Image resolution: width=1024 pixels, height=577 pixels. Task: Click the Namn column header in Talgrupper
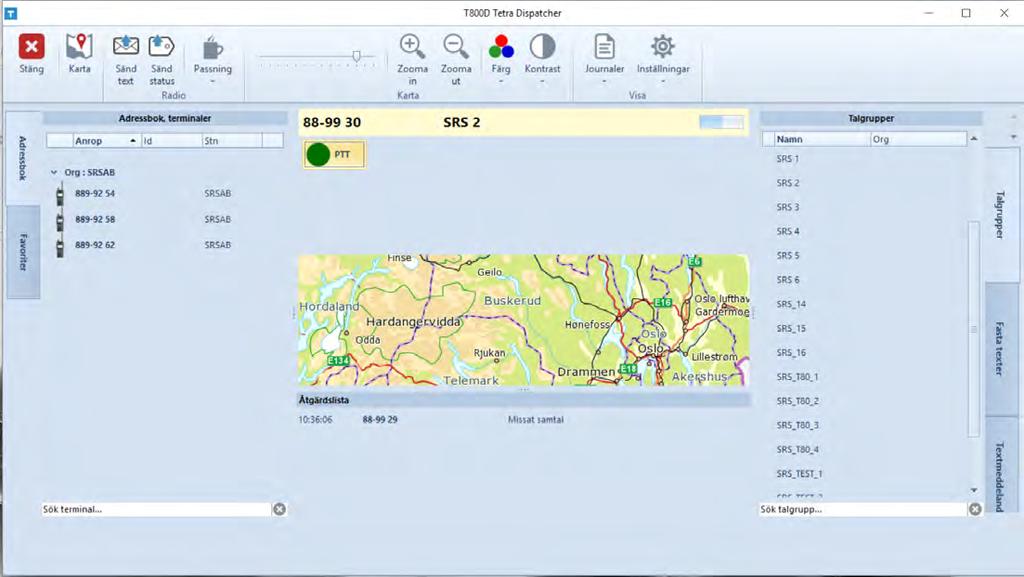822,139
